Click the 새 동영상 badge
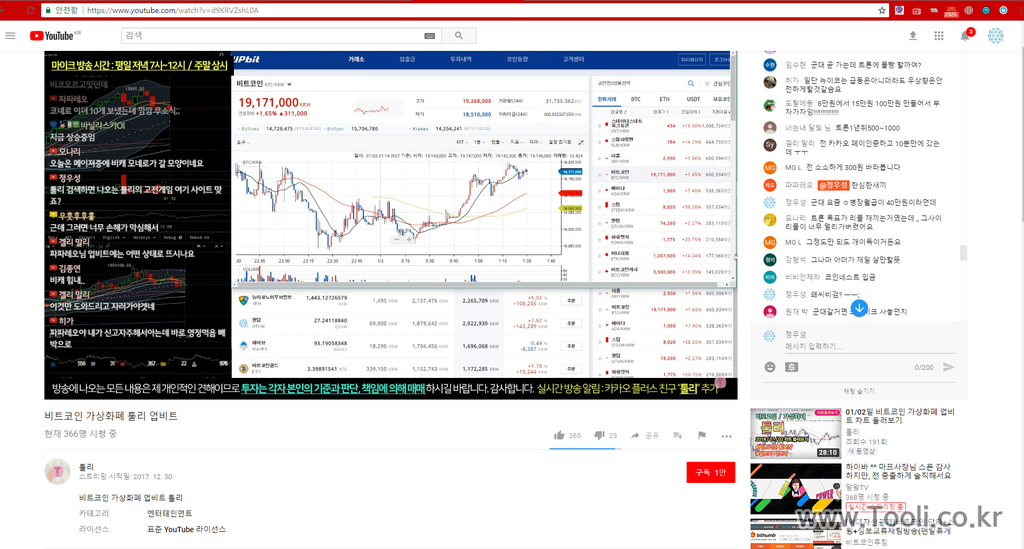Screen dimensions: 1024x549 click(861, 451)
